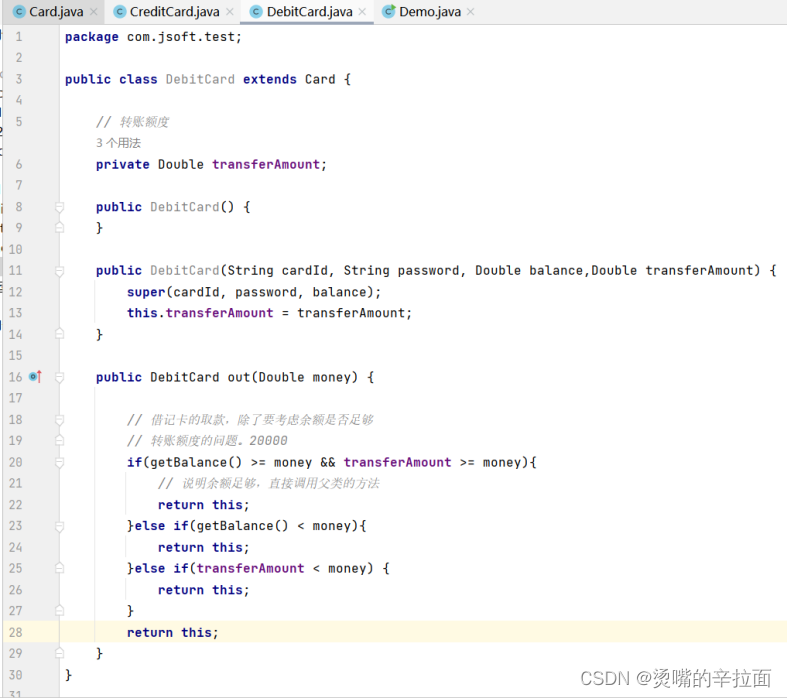Click 'package com.jsoft.test;' on line 1
Screen dimensions: 787x698
tap(153, 37)
